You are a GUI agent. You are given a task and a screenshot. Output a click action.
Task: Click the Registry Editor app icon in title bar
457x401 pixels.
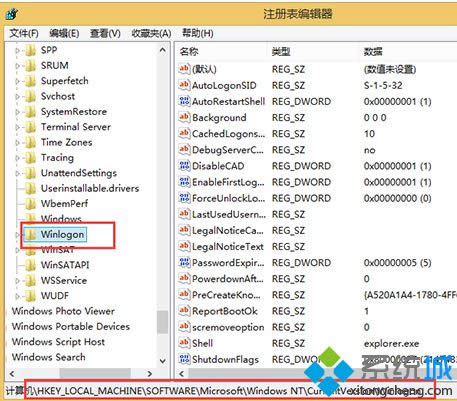12,14
